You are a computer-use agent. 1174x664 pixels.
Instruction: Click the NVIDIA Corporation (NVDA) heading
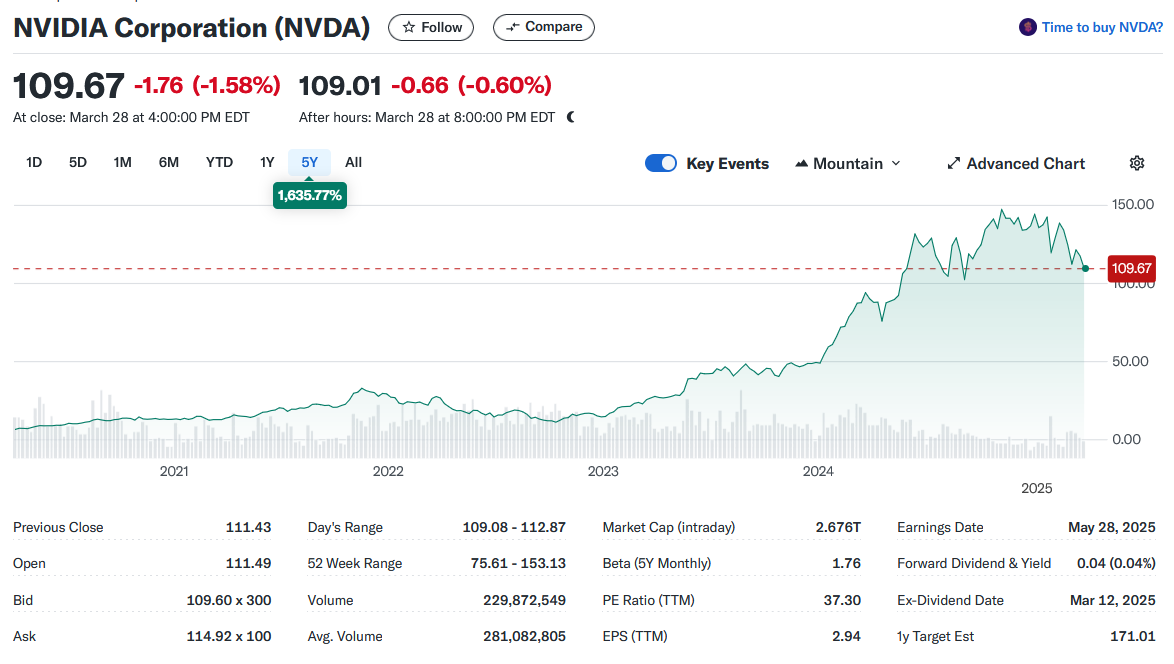[x=192, y=28]
